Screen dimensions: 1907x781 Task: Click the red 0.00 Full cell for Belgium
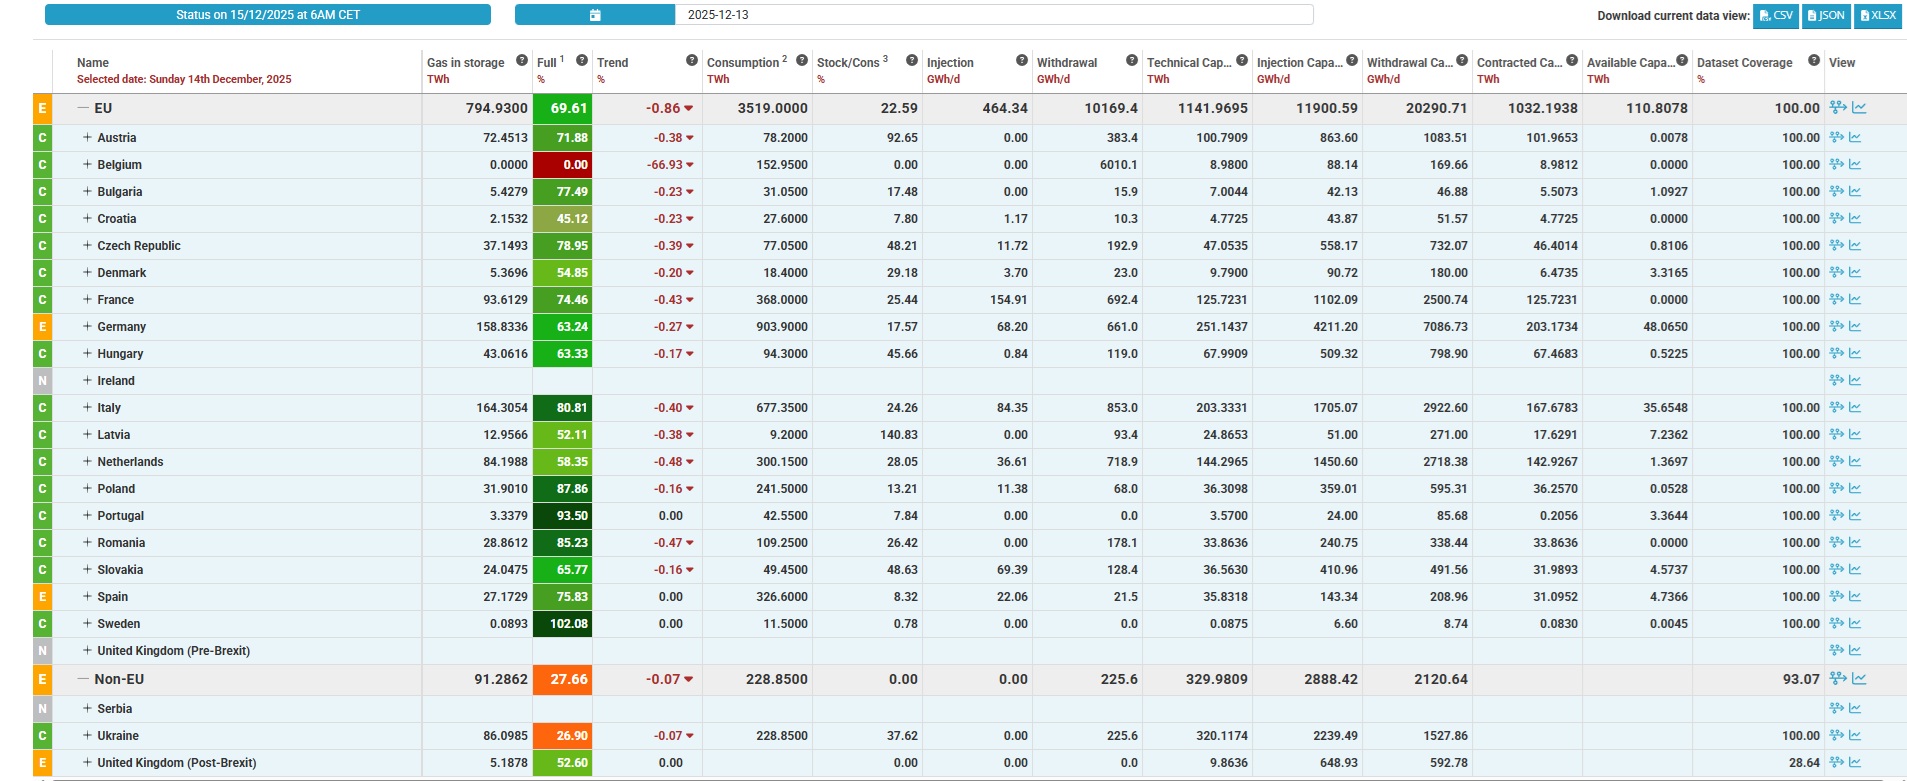pyautogui.click(x=562, y=165)
